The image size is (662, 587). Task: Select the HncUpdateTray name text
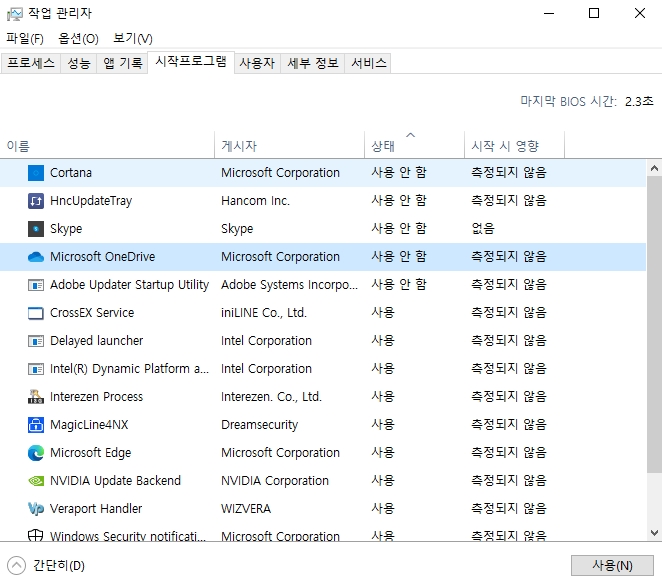click(91, 201)
